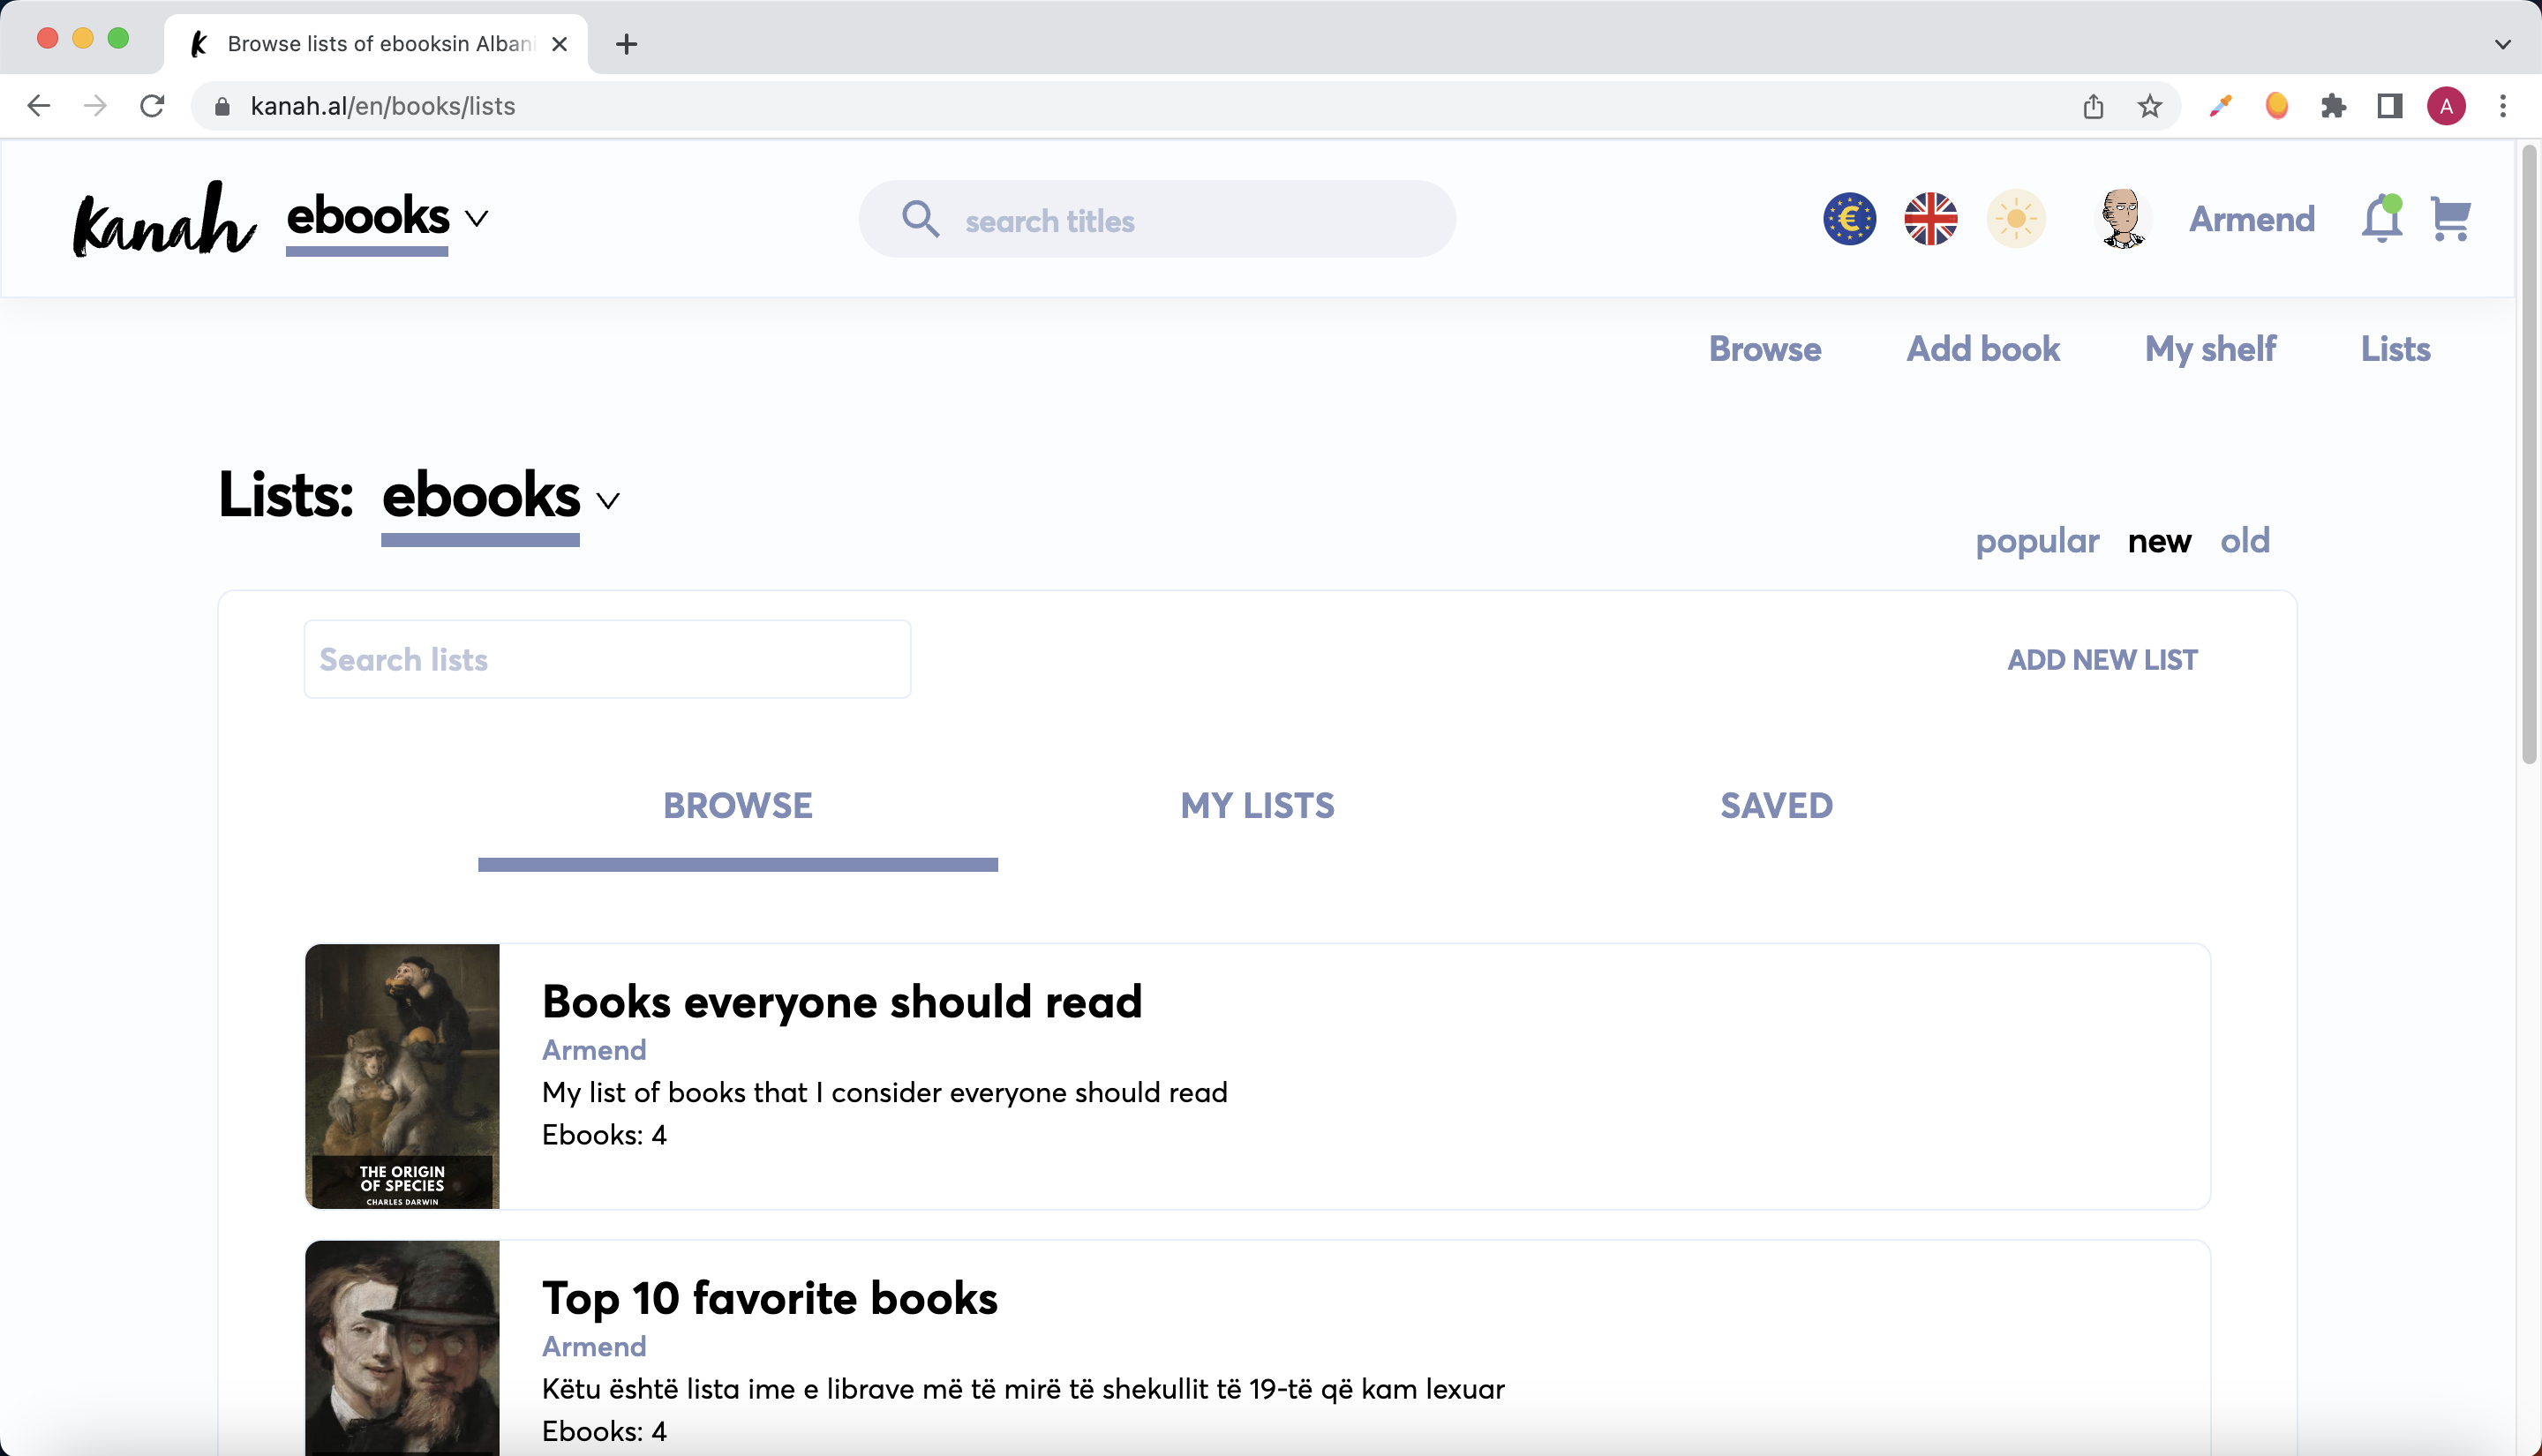The height and width of the screenshot is (1456, 2542).
Task: Click the address bar URL
Action: coord(382,106)
